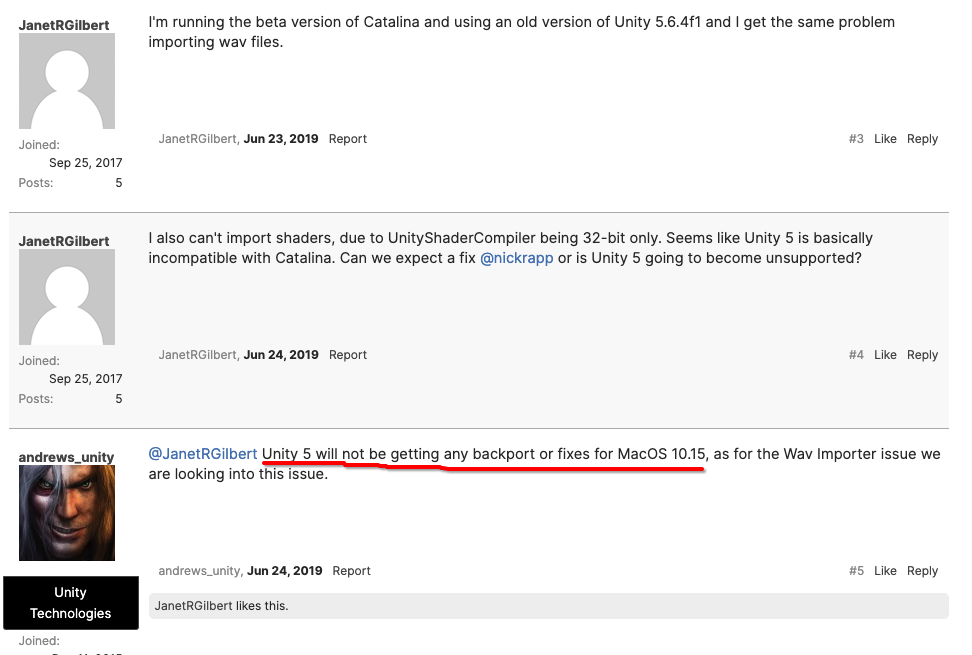Viewport: 972px width, 655px height.
Task: Like andrews_unity's post #5
Action: [885, 570]
